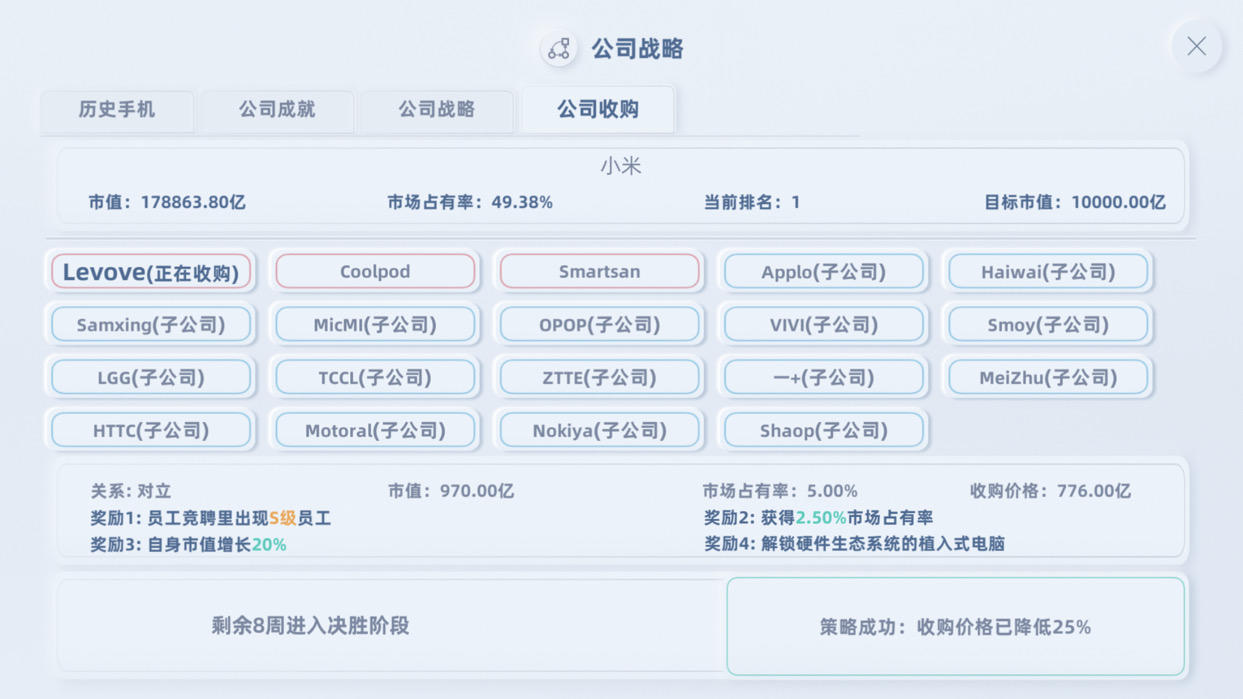The image size is (1243, 699).
Task: Close the company strategy dialog
Action: coord(1196,46)
